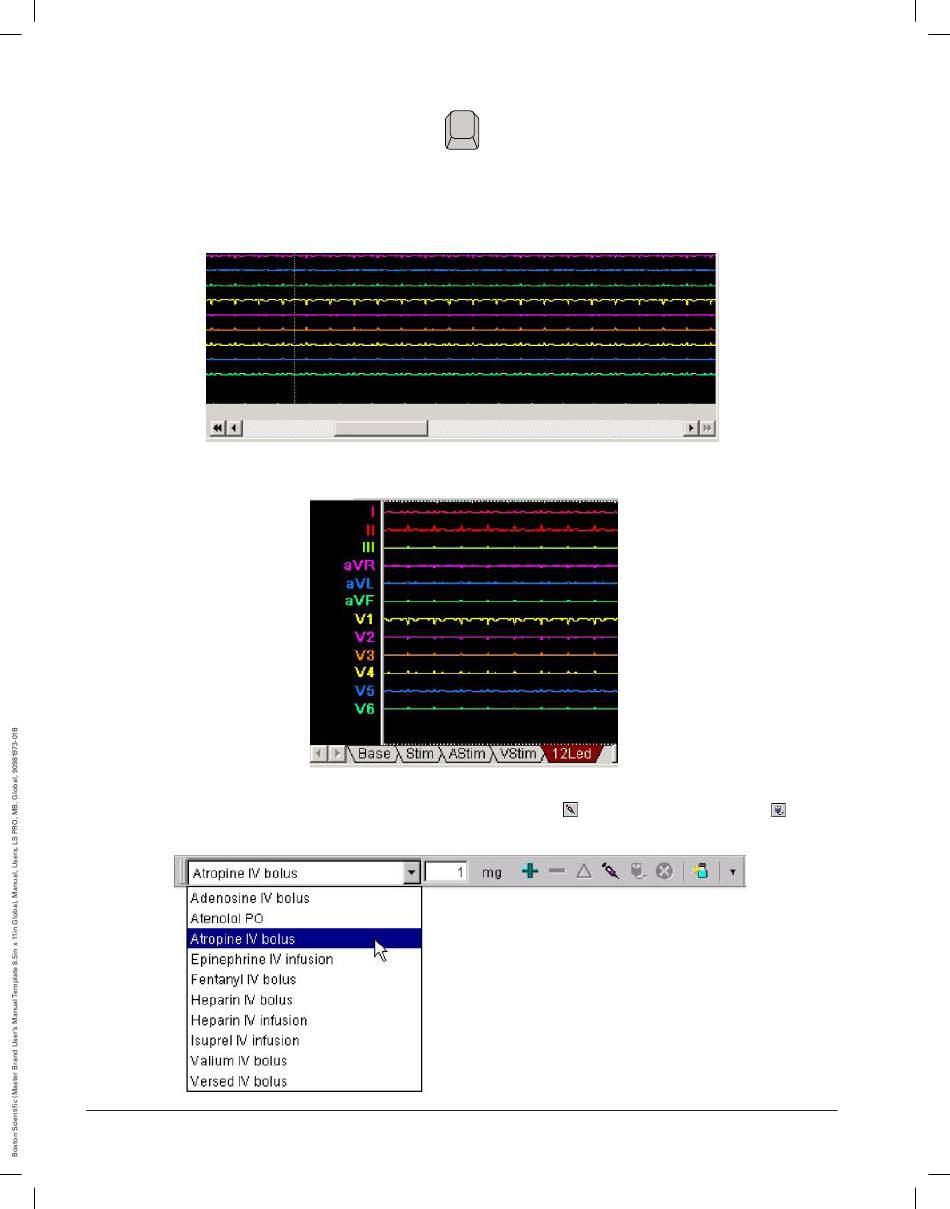Open the Atropine IV bolus combo box arrow

[411, 873]
